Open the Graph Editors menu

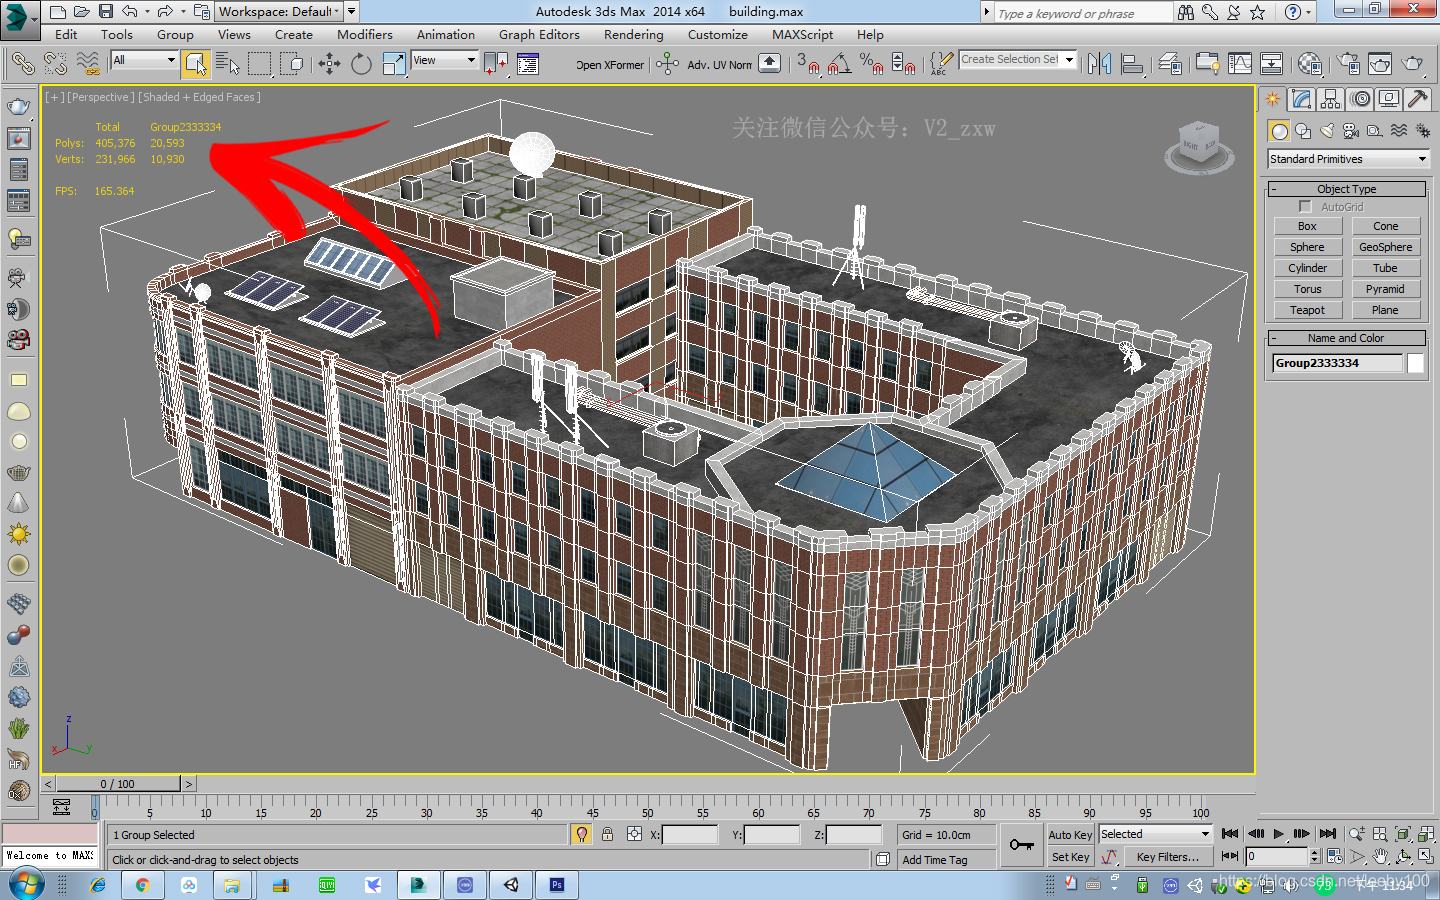click(x=539, y=35)
